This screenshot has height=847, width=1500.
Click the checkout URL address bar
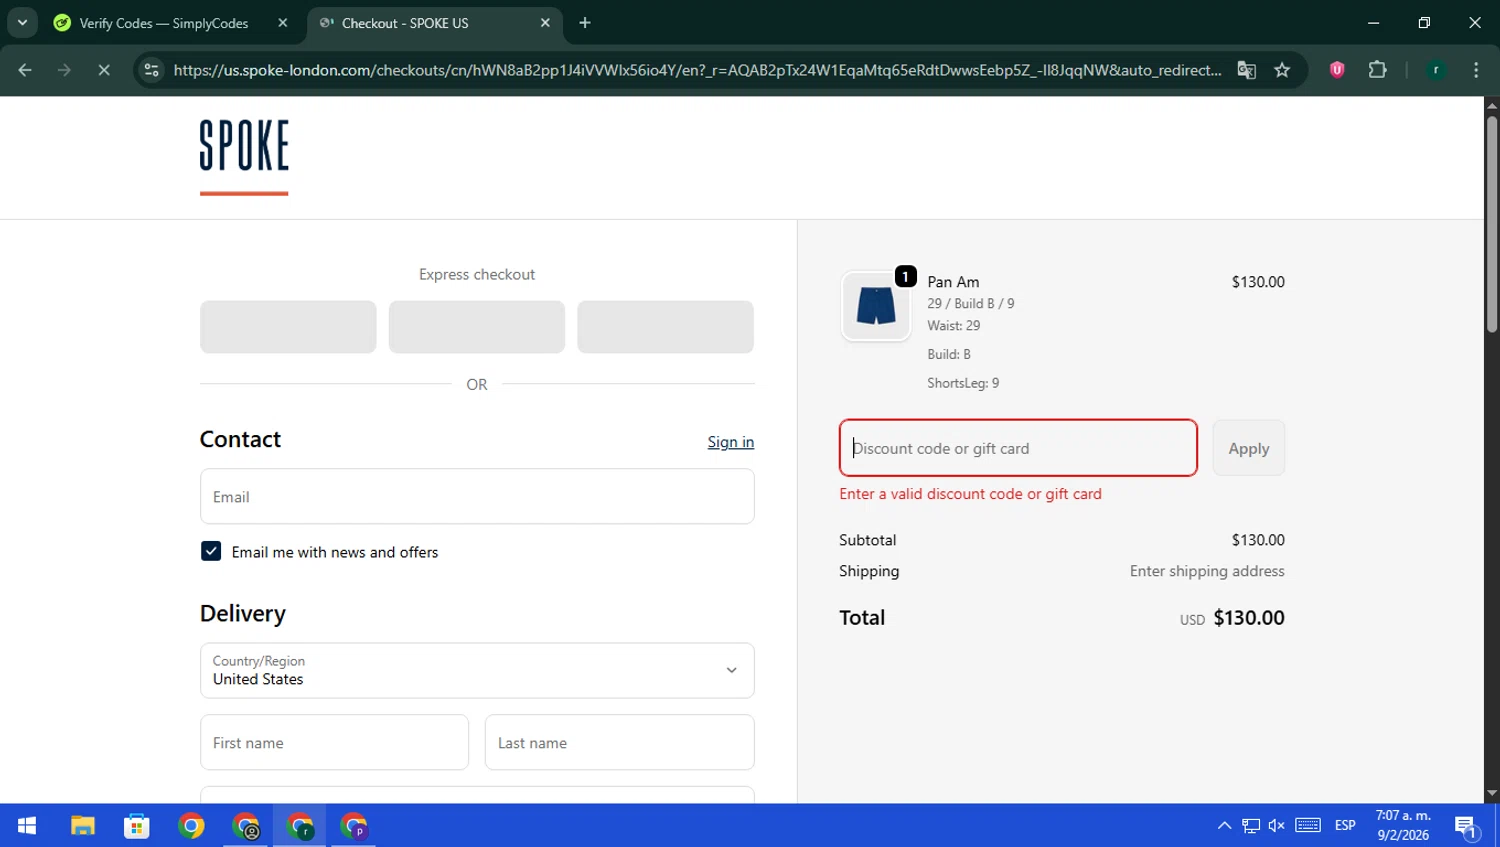tap(697, 70)
